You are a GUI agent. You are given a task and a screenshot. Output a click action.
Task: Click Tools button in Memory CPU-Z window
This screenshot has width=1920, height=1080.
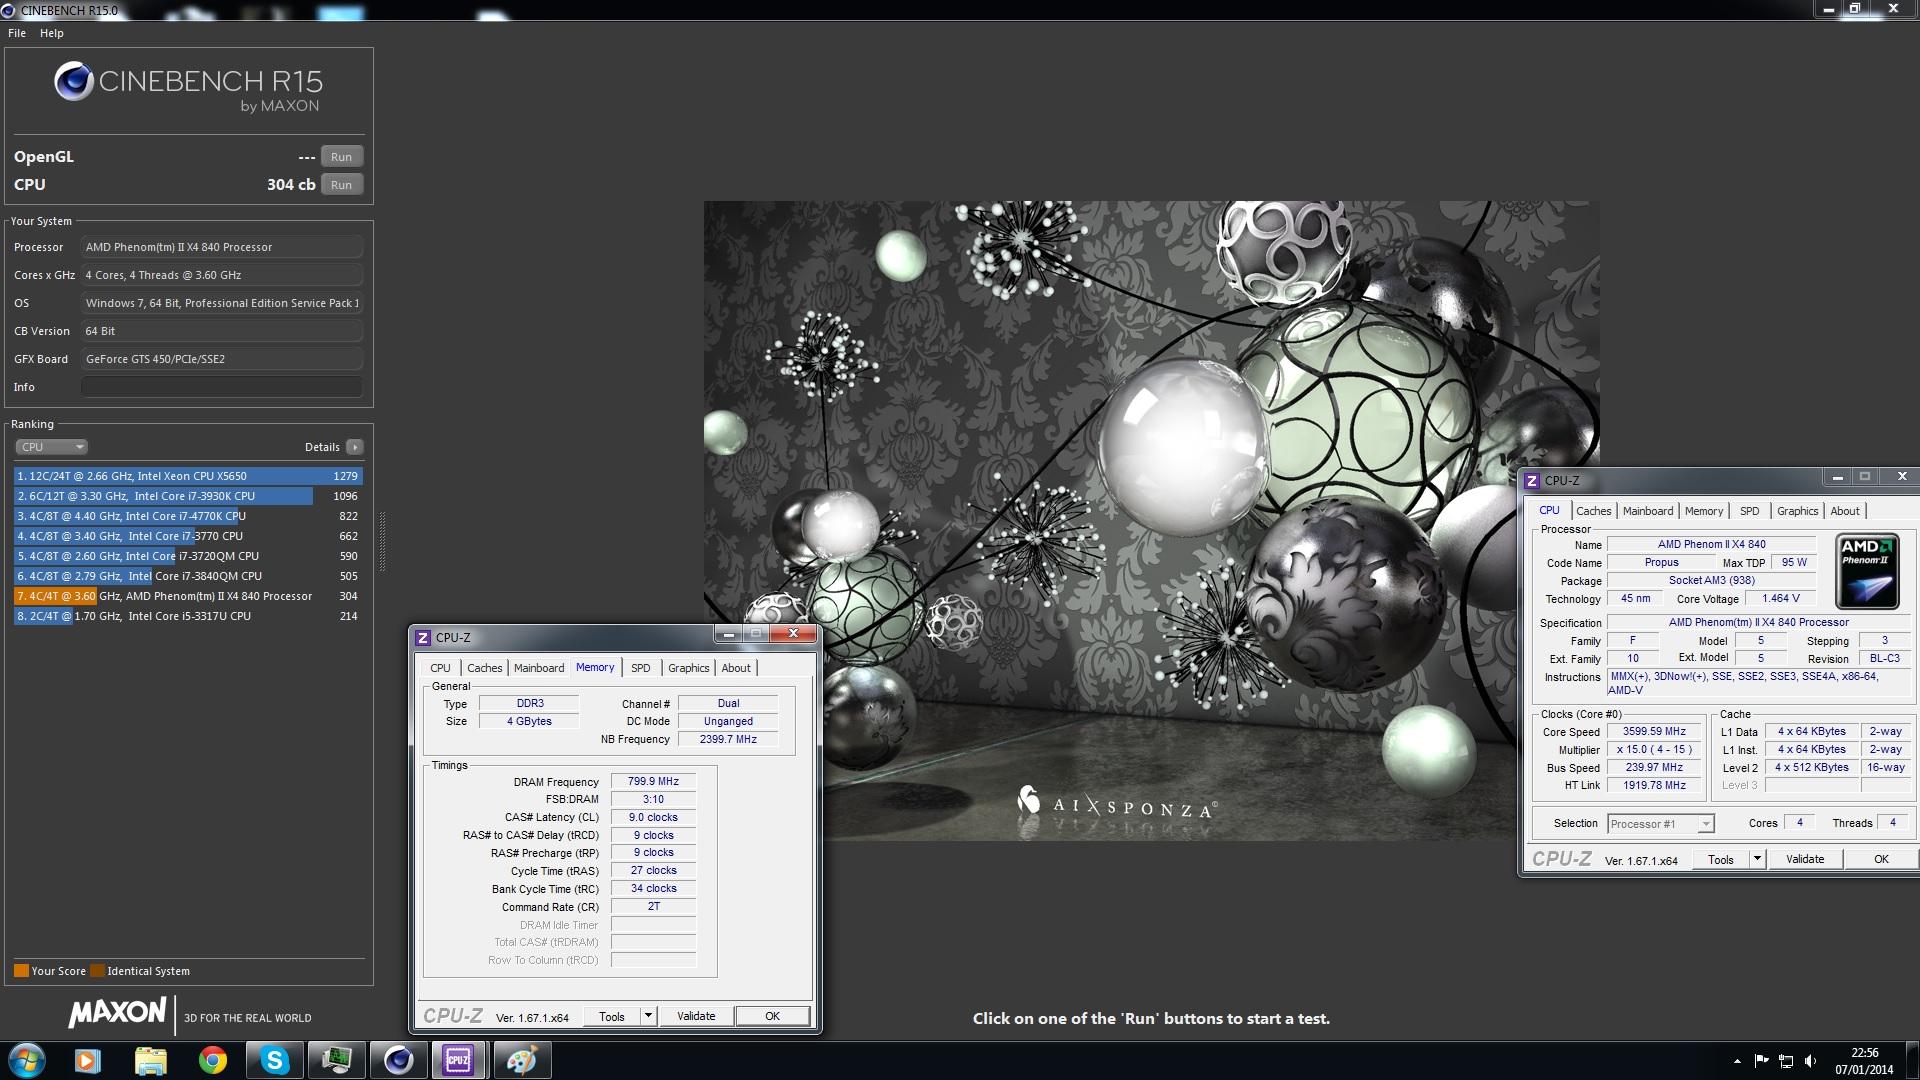pyautogui.click(x=612, y=1016)
